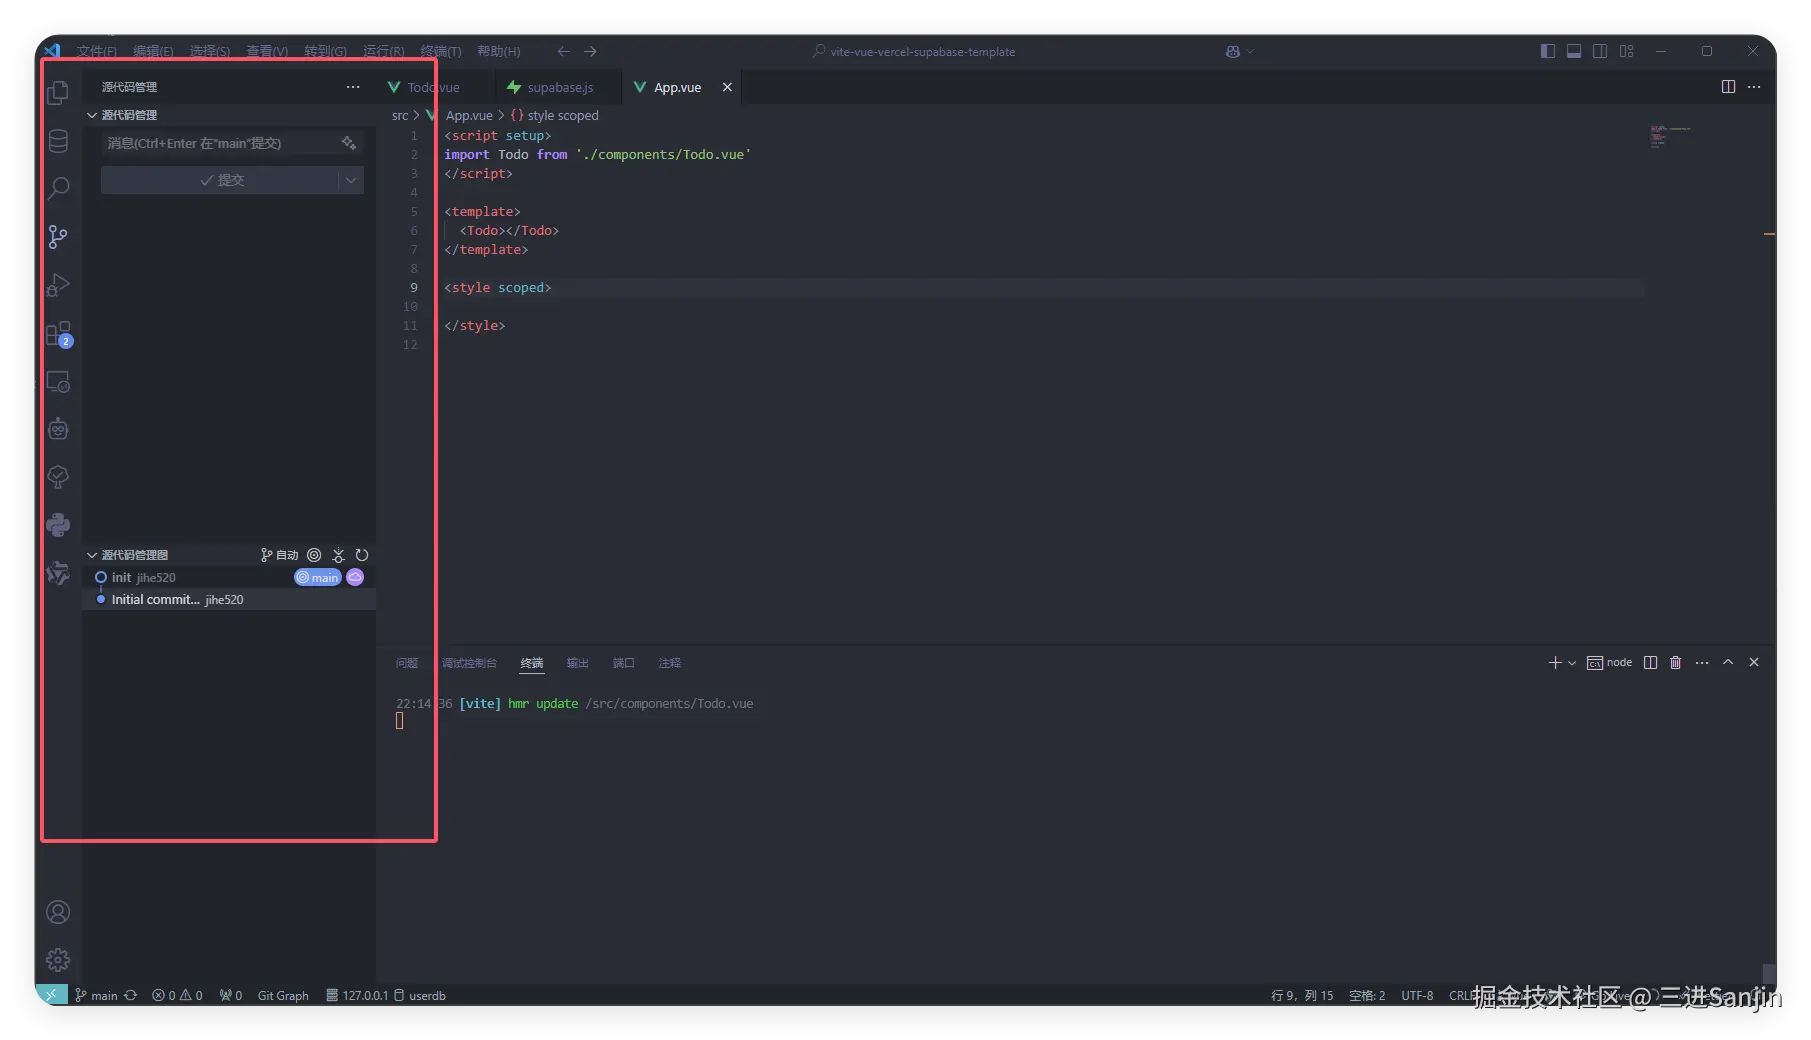This screenshot has width=1811, height=1040.
Task: Click the fetch icon in 源代码管理图 header
Action: (x=338, y=555)
